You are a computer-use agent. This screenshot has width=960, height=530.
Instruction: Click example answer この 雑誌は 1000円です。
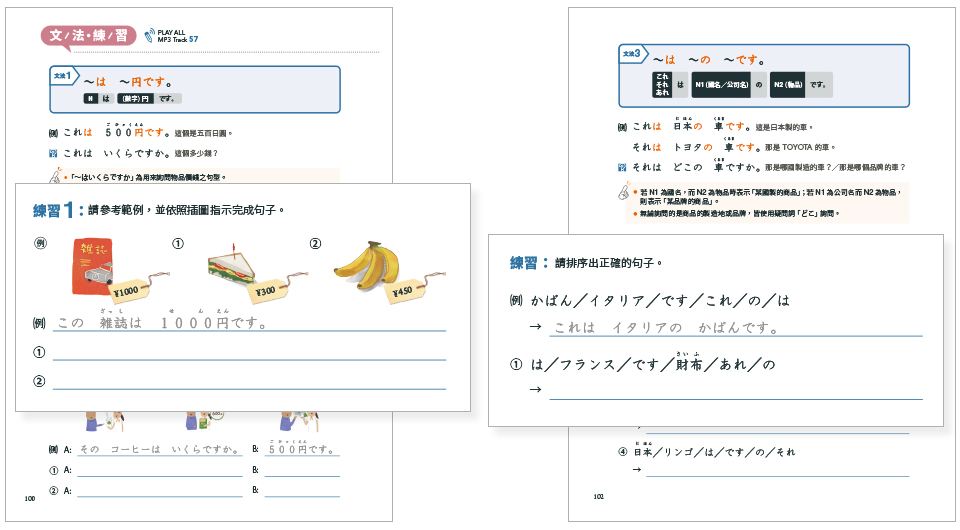point(162,322)
